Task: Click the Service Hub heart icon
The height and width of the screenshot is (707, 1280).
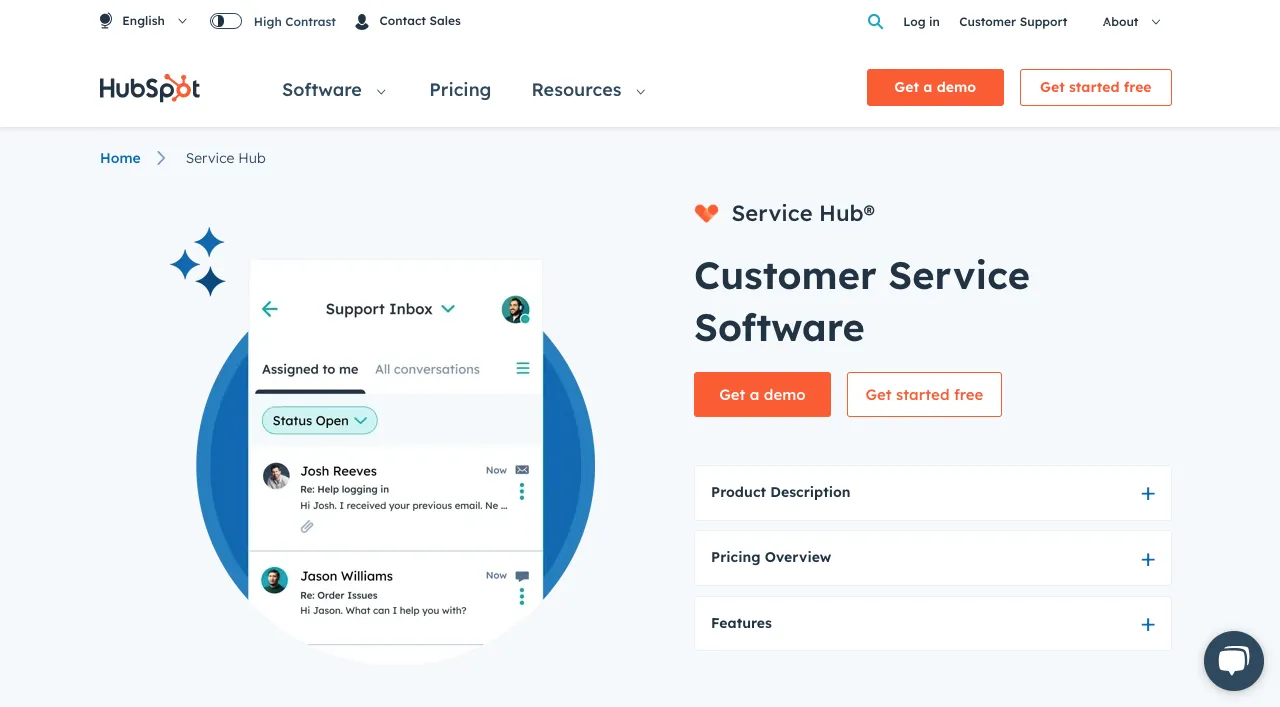Action: (x=706, y=213)
